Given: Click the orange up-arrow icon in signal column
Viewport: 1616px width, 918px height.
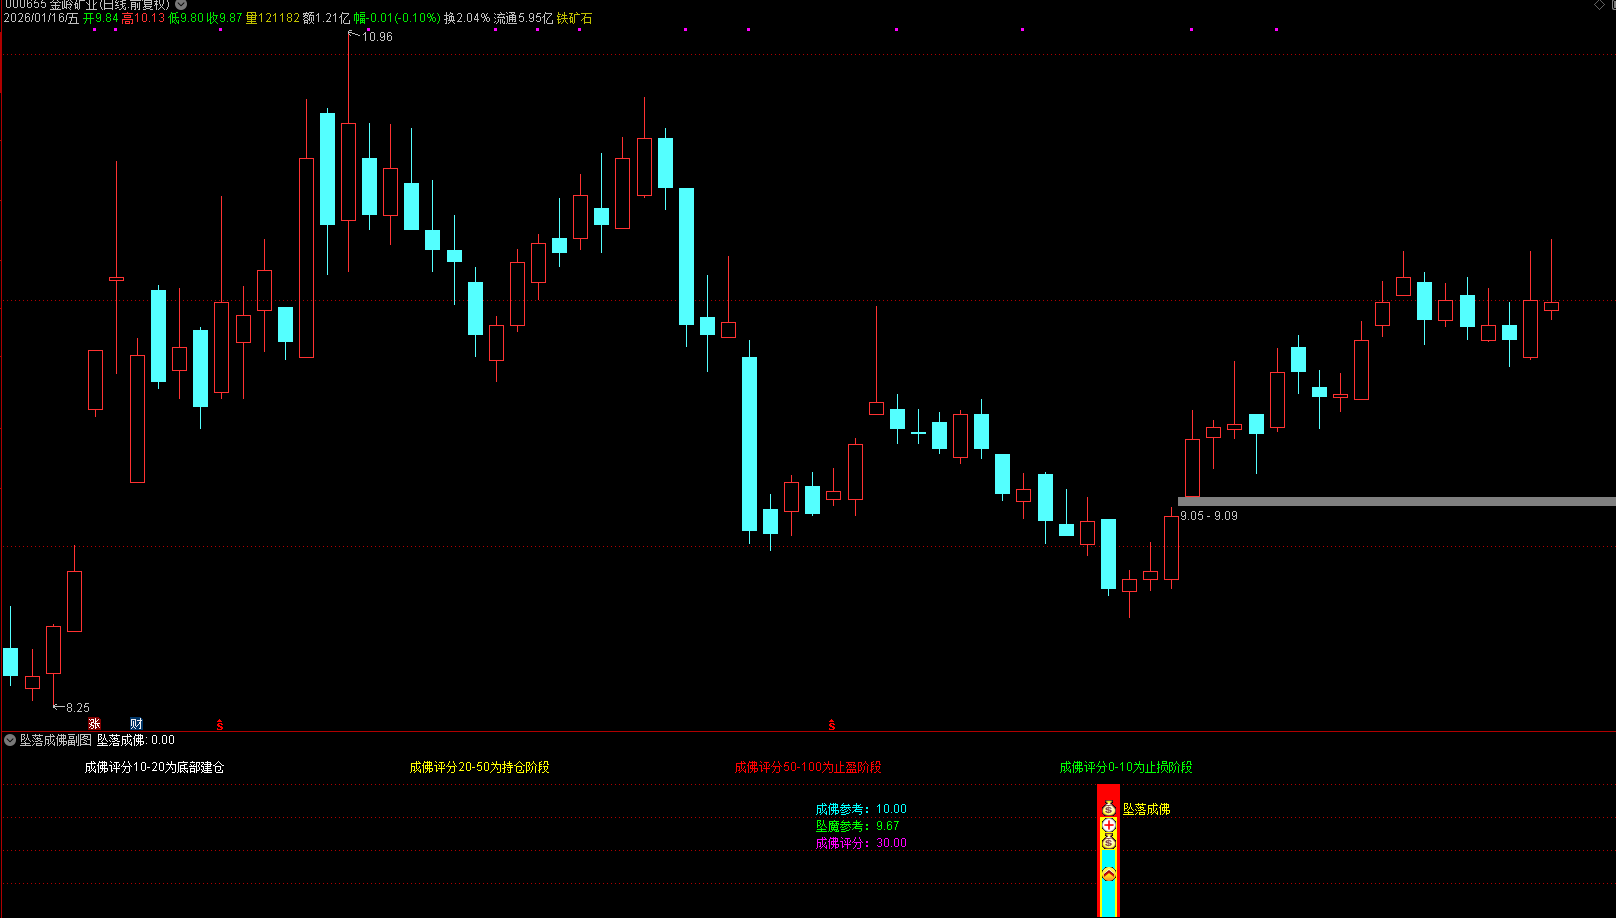Looking at the screenshot, I should tap(1108, 875).
